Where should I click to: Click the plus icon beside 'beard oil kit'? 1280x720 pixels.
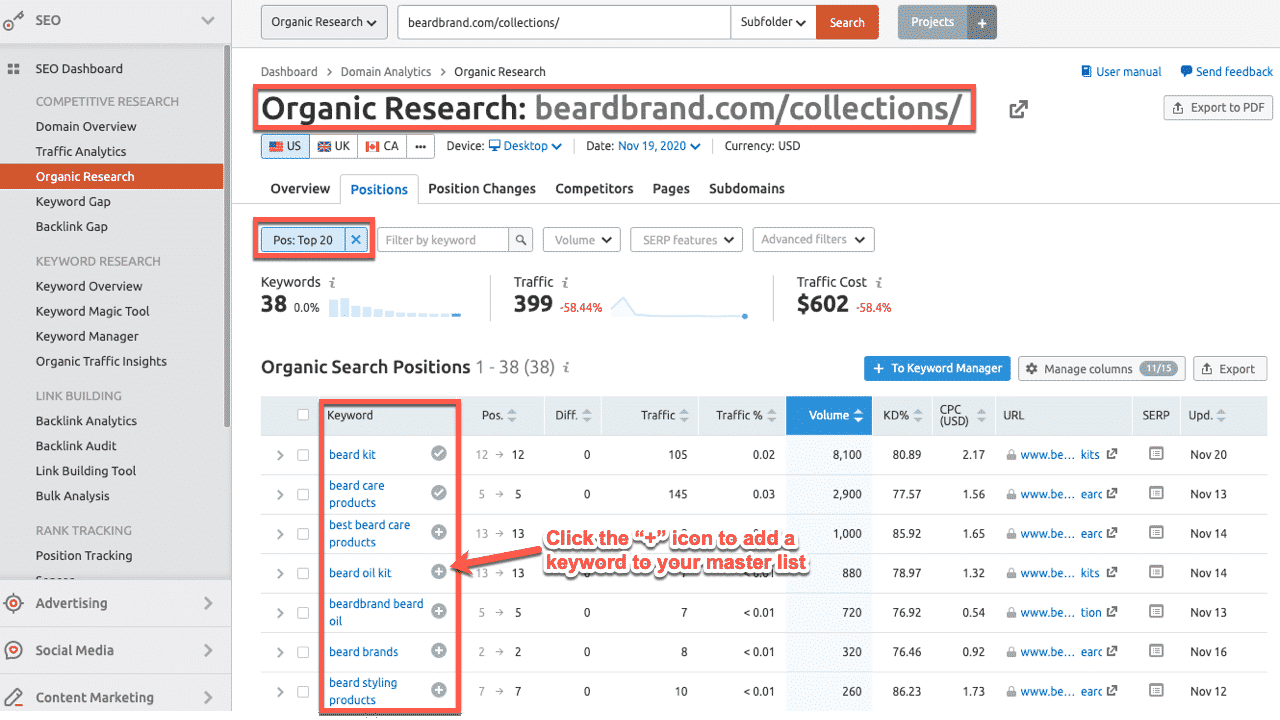[x=438, y=572]
